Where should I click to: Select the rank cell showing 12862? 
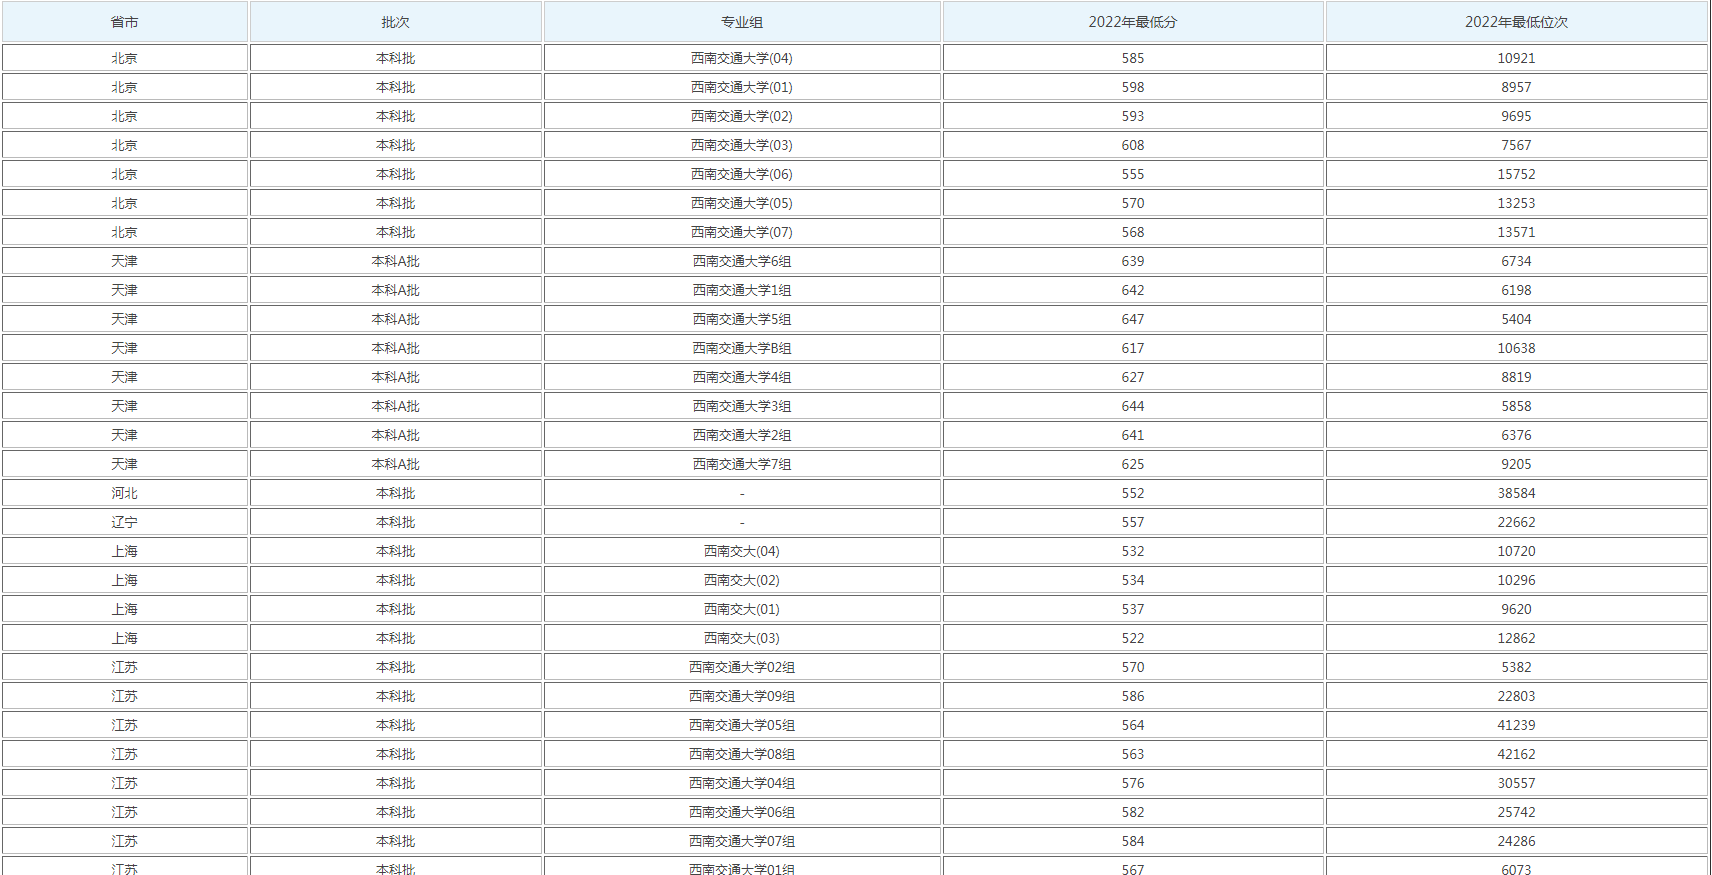click(1516, 638)
